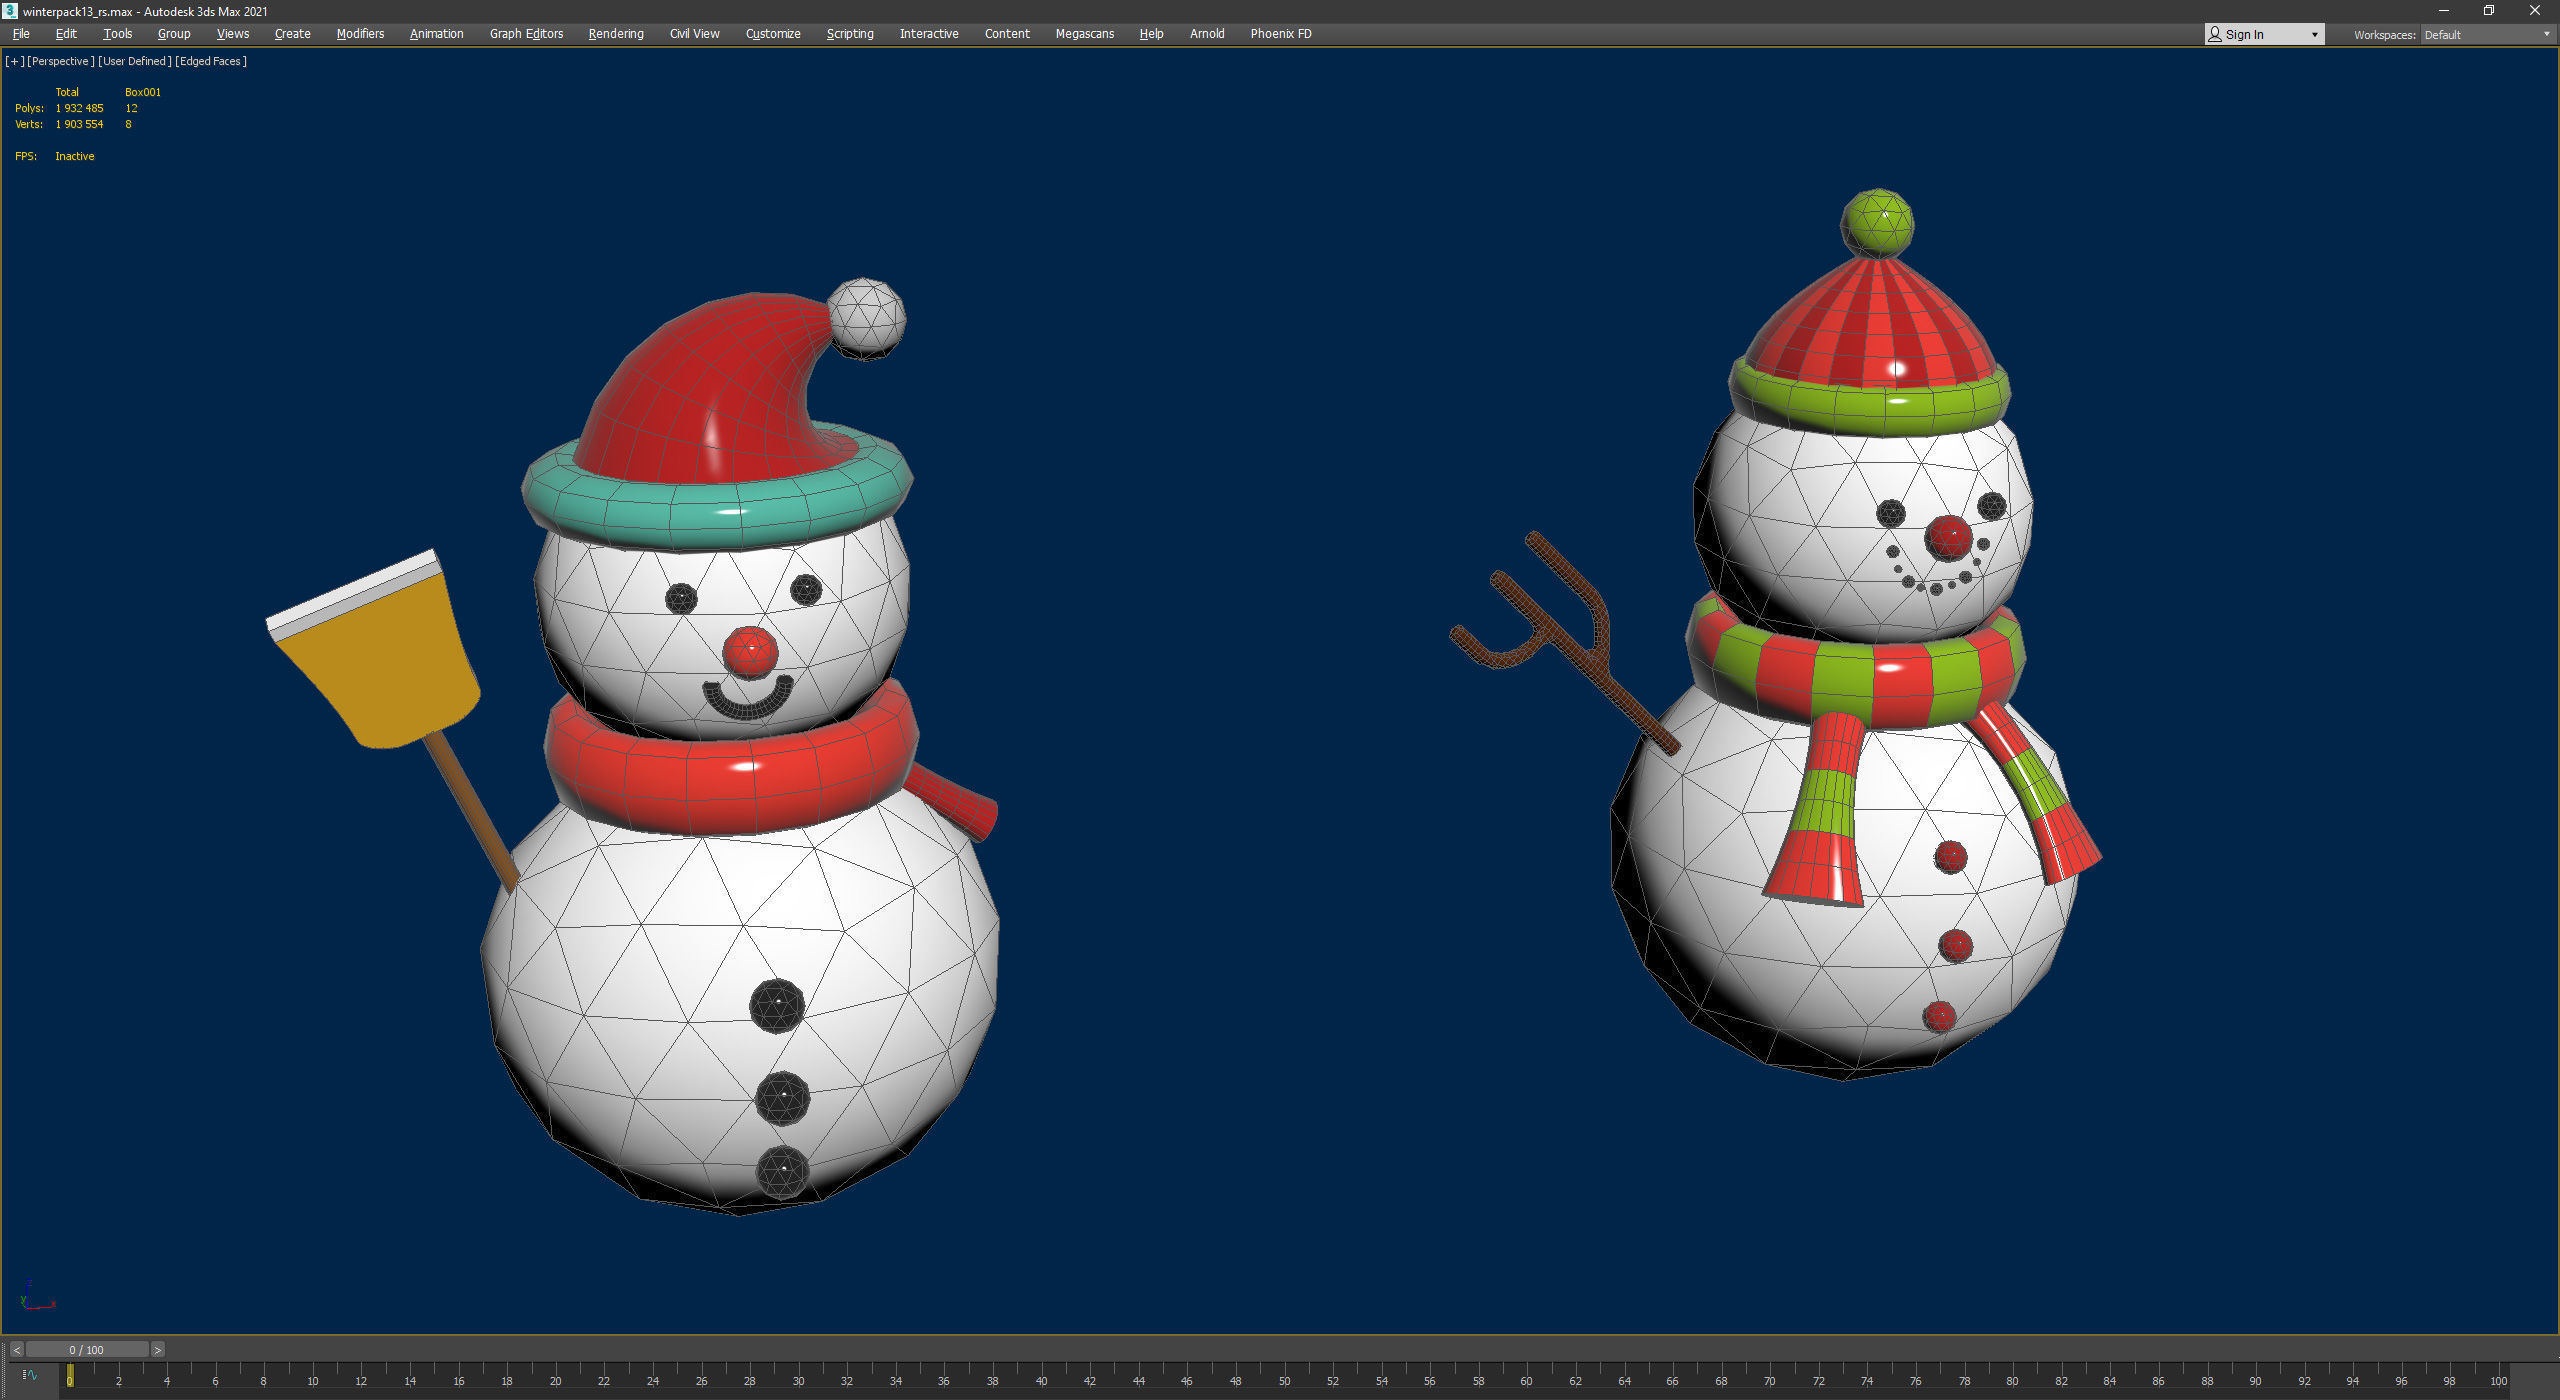Viewport: 2560px width, 1400px height.
Task: Open the Animation menu
Action: click(x=436, y=34)
